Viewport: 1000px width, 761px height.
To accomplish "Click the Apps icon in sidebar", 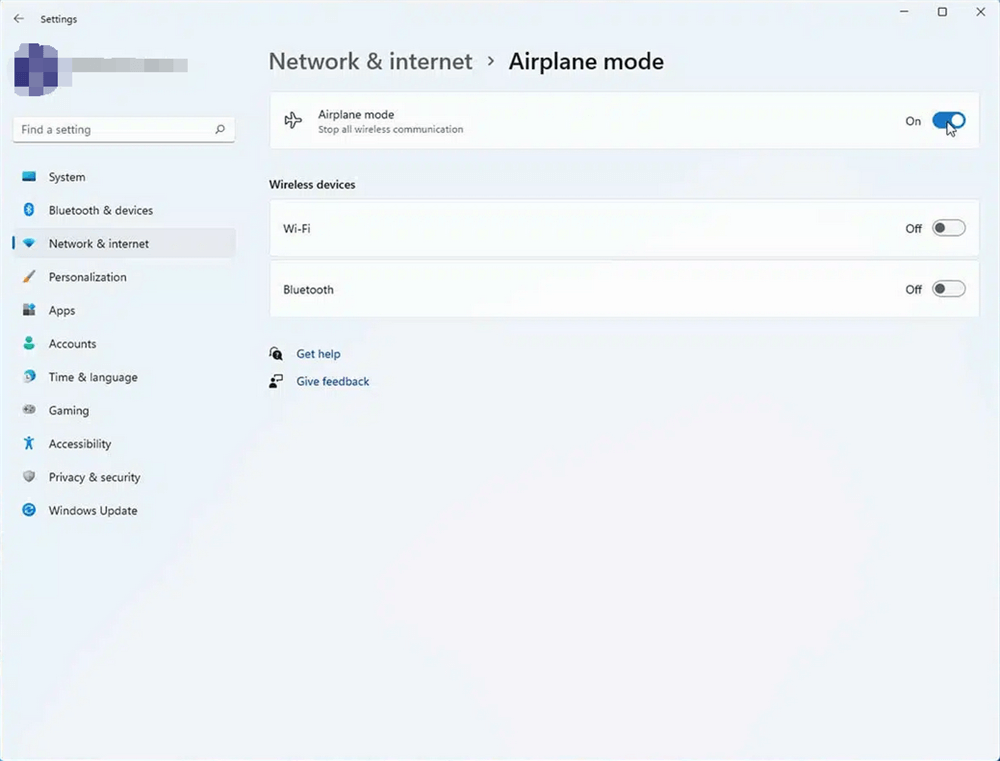I will (29, 311).
